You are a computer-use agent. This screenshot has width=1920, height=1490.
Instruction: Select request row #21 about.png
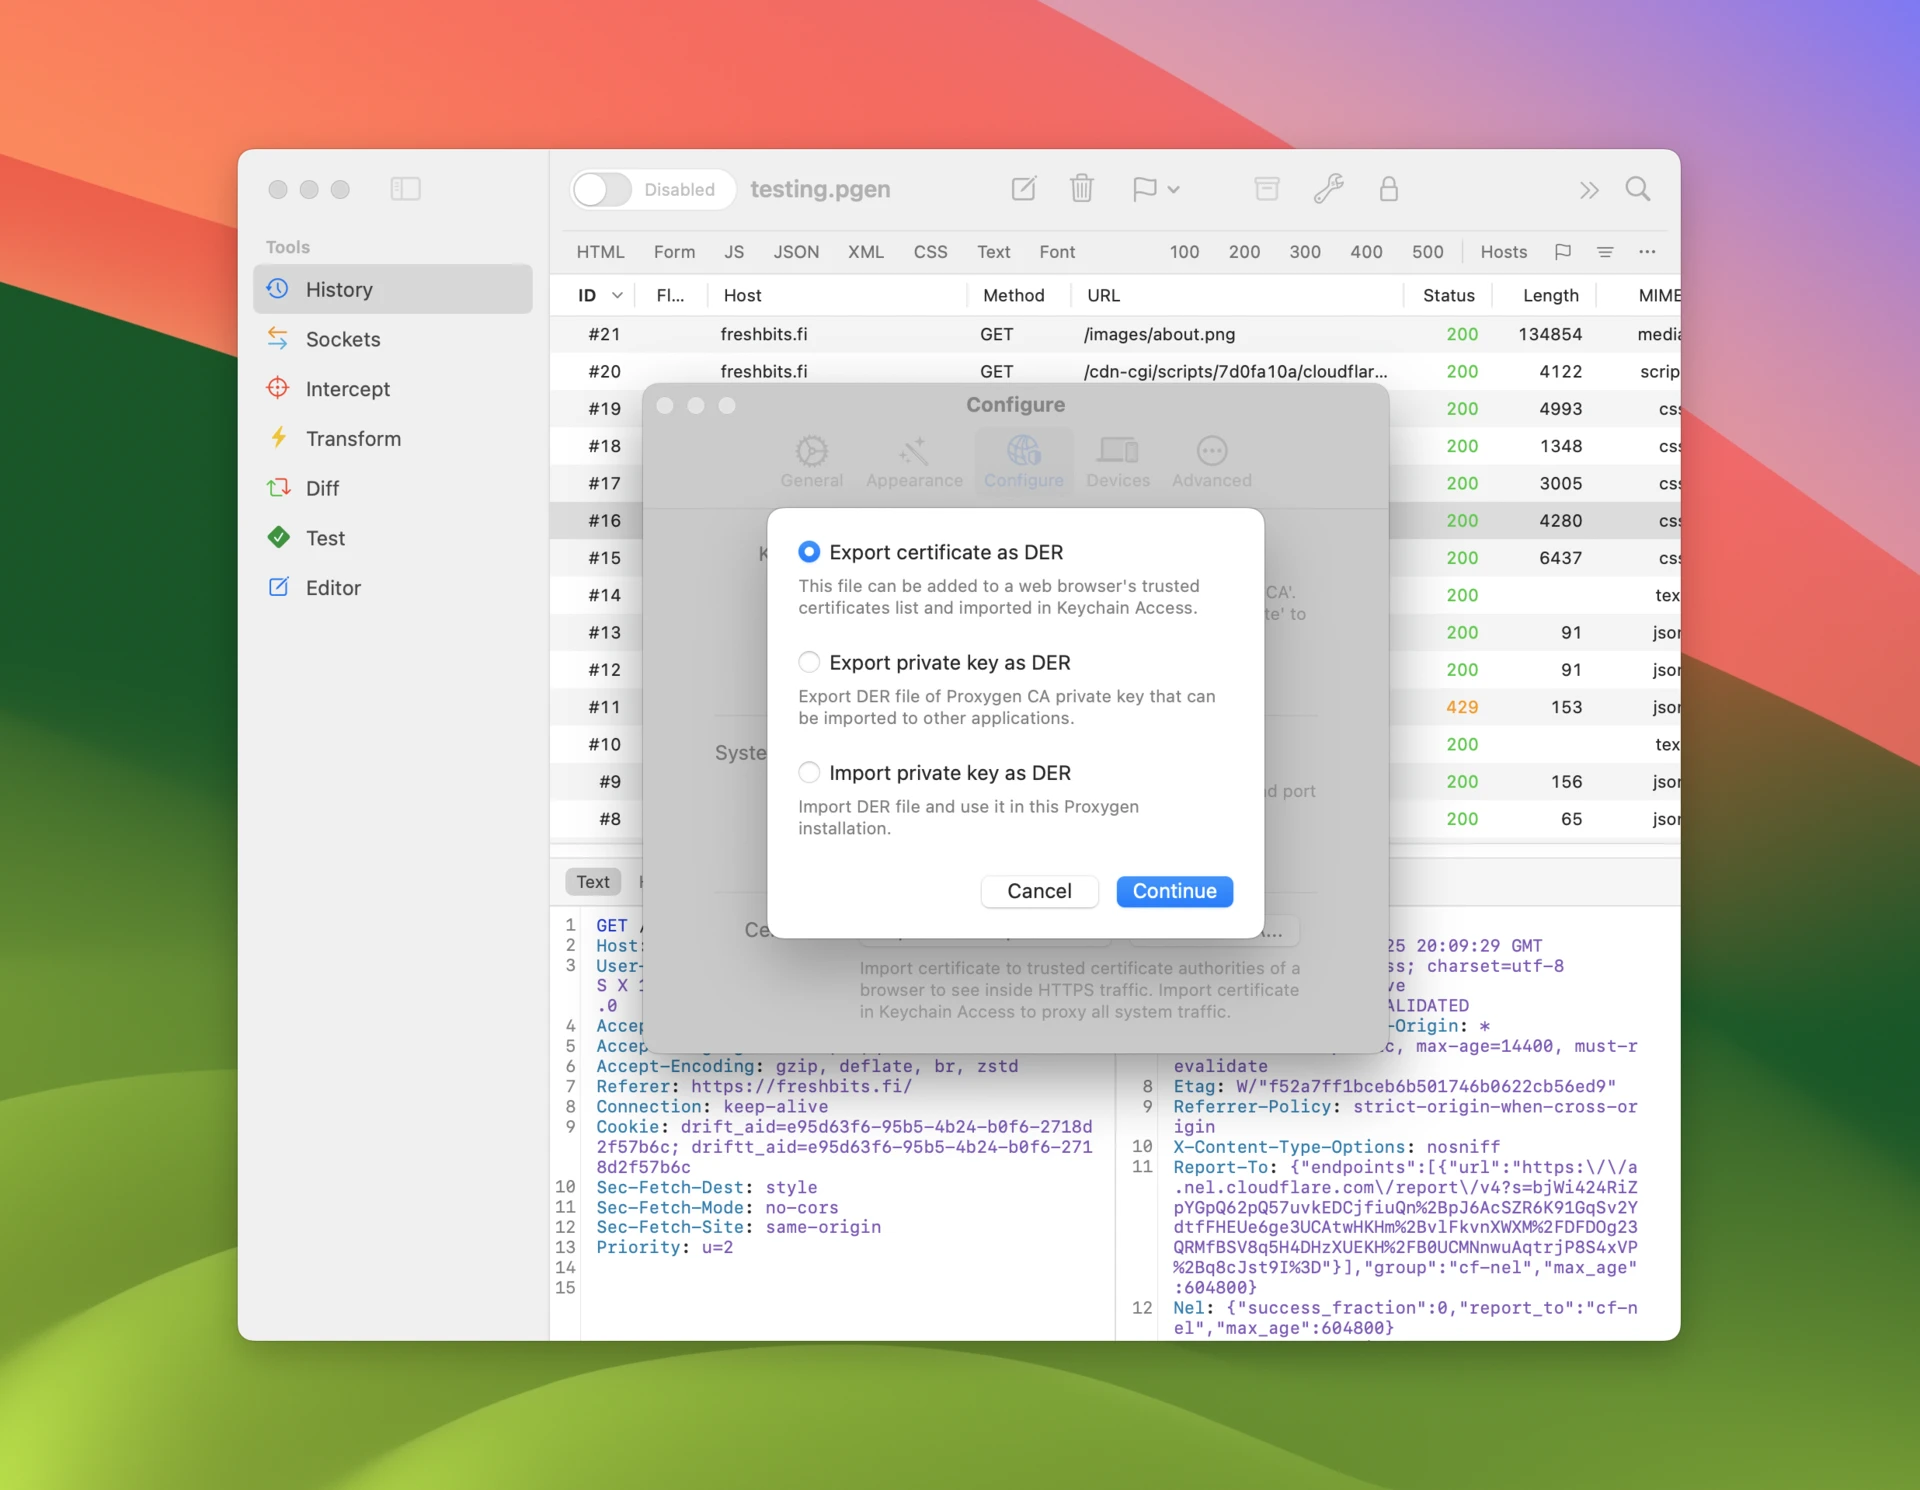[x=1000, y=334]
